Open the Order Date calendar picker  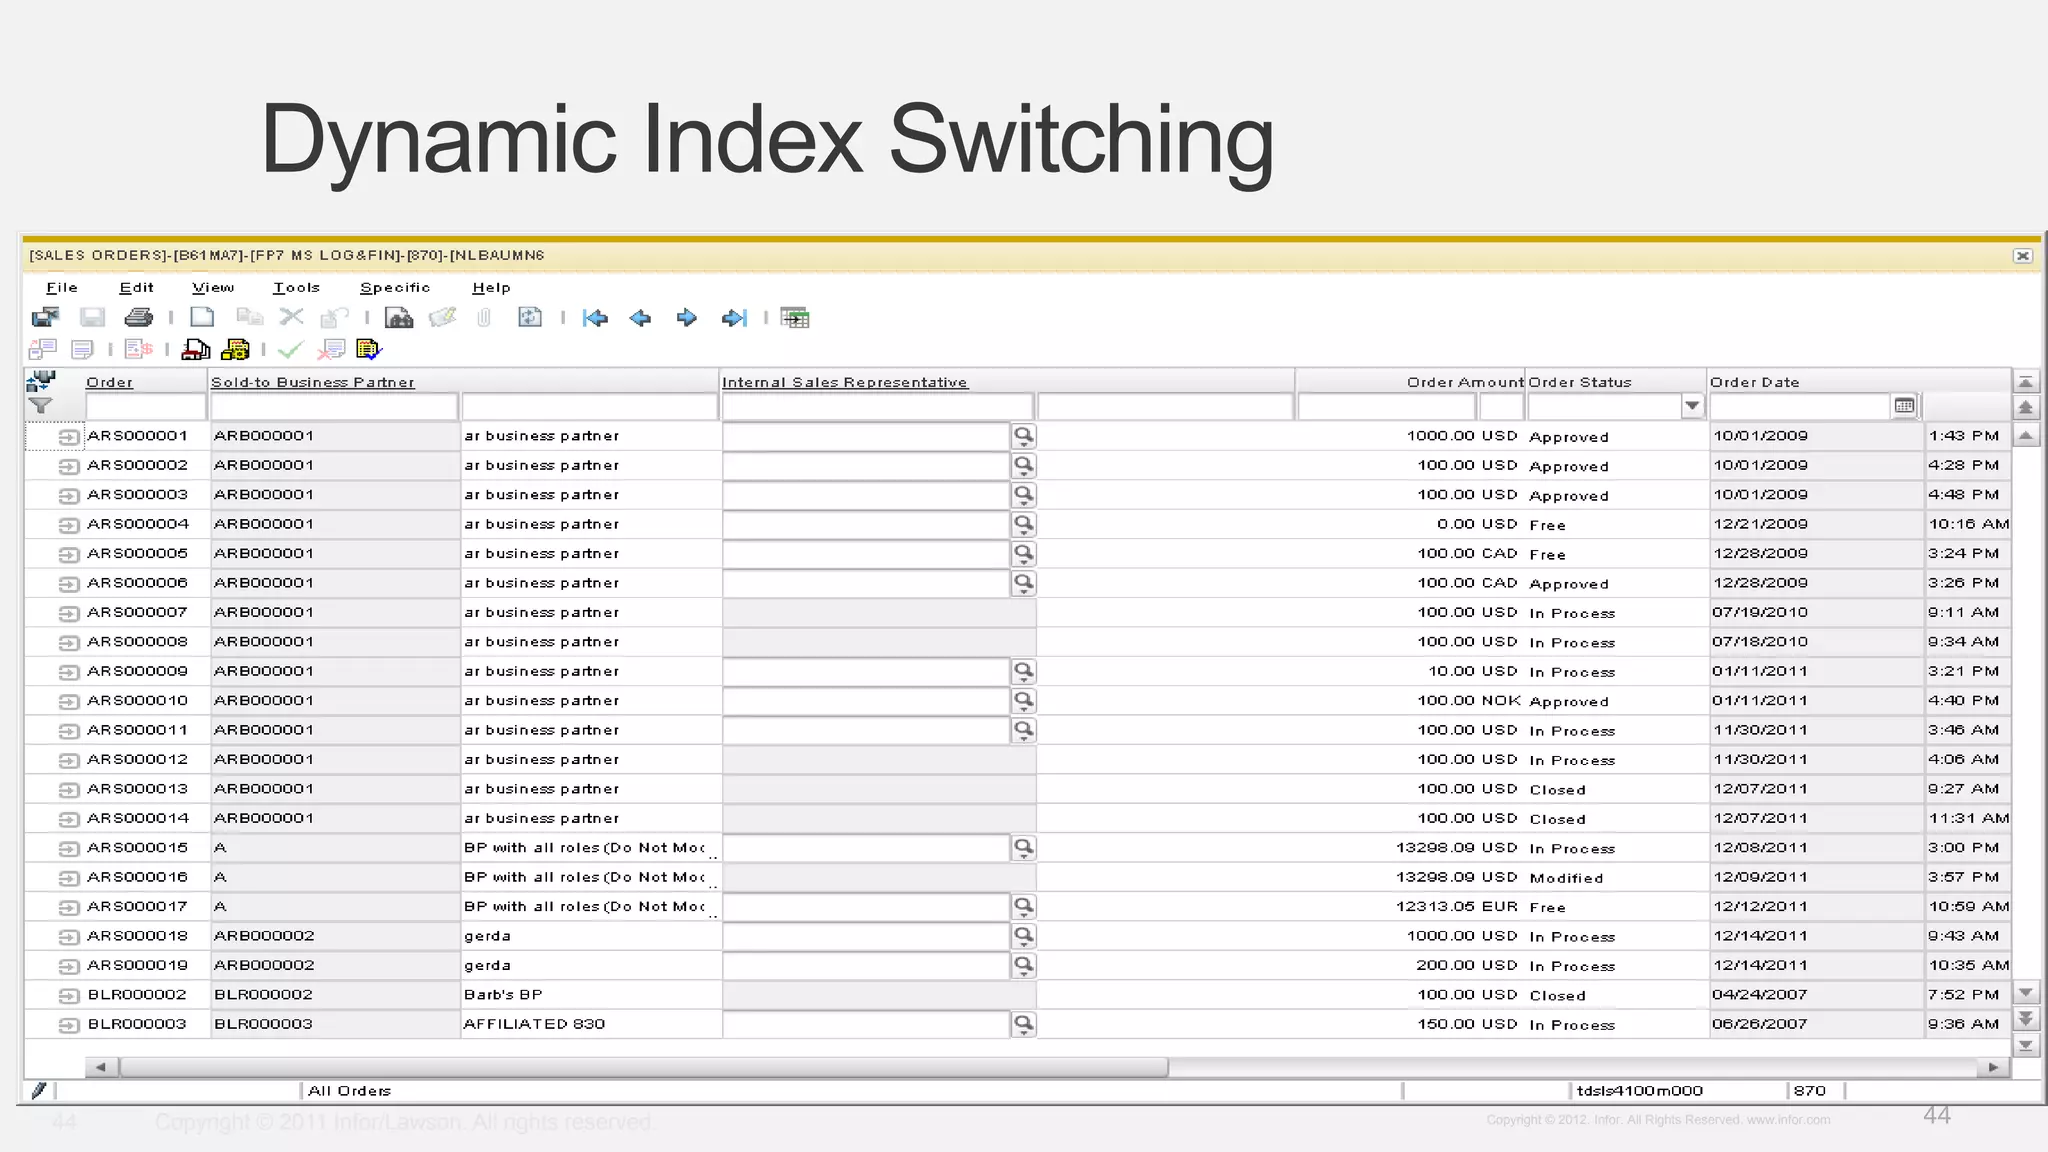coord(1904,406)
